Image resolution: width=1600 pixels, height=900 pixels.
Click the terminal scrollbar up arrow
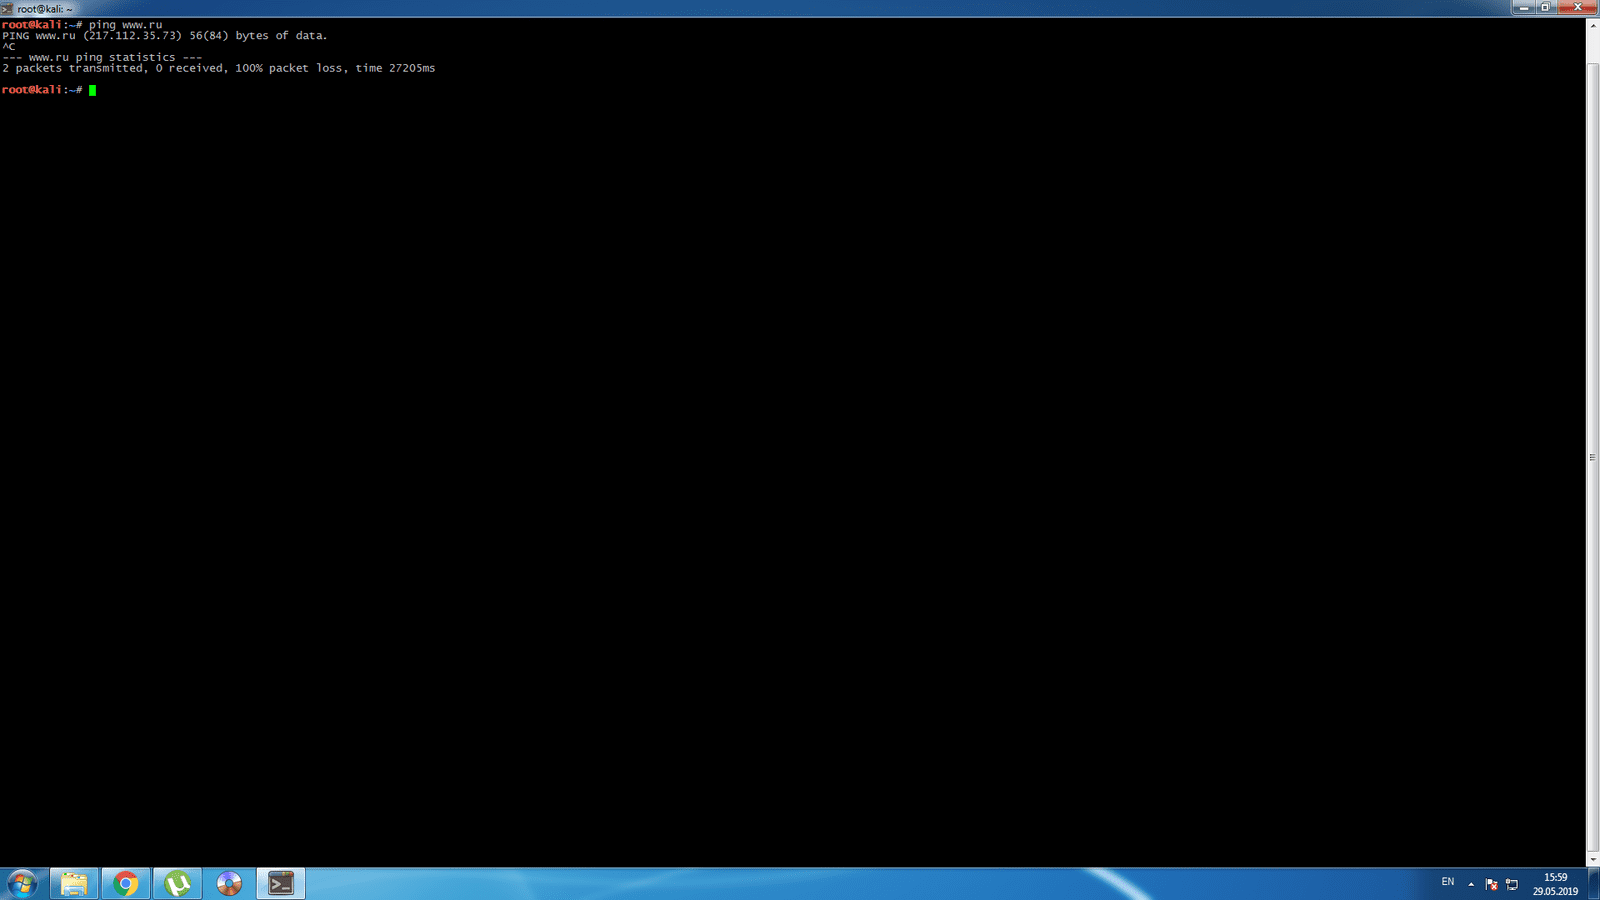pyautogui.click(x=1592, y=25)
